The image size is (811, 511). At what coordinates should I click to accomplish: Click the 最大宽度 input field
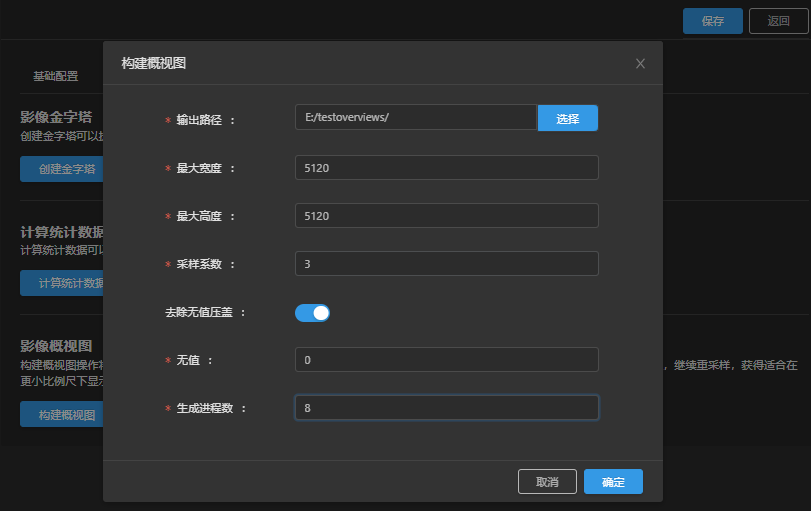(446, 168)
